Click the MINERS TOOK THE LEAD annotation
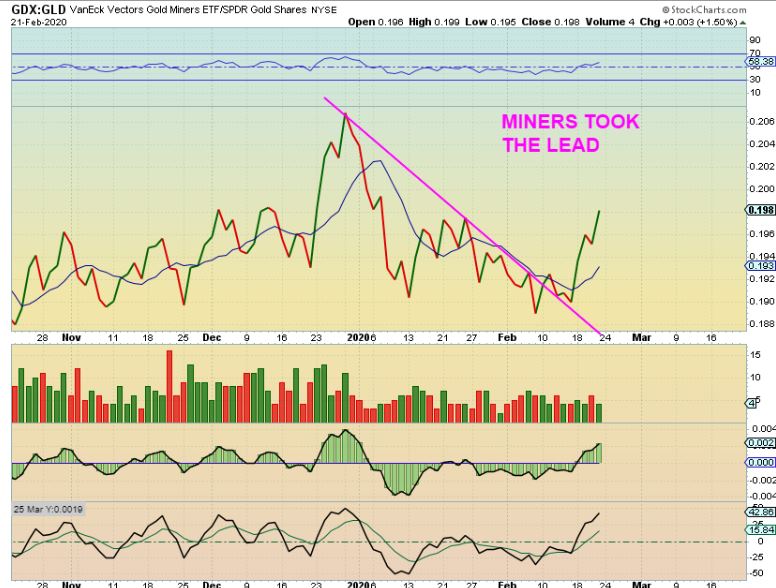776x588 pixels. click(x=570, y=133)
